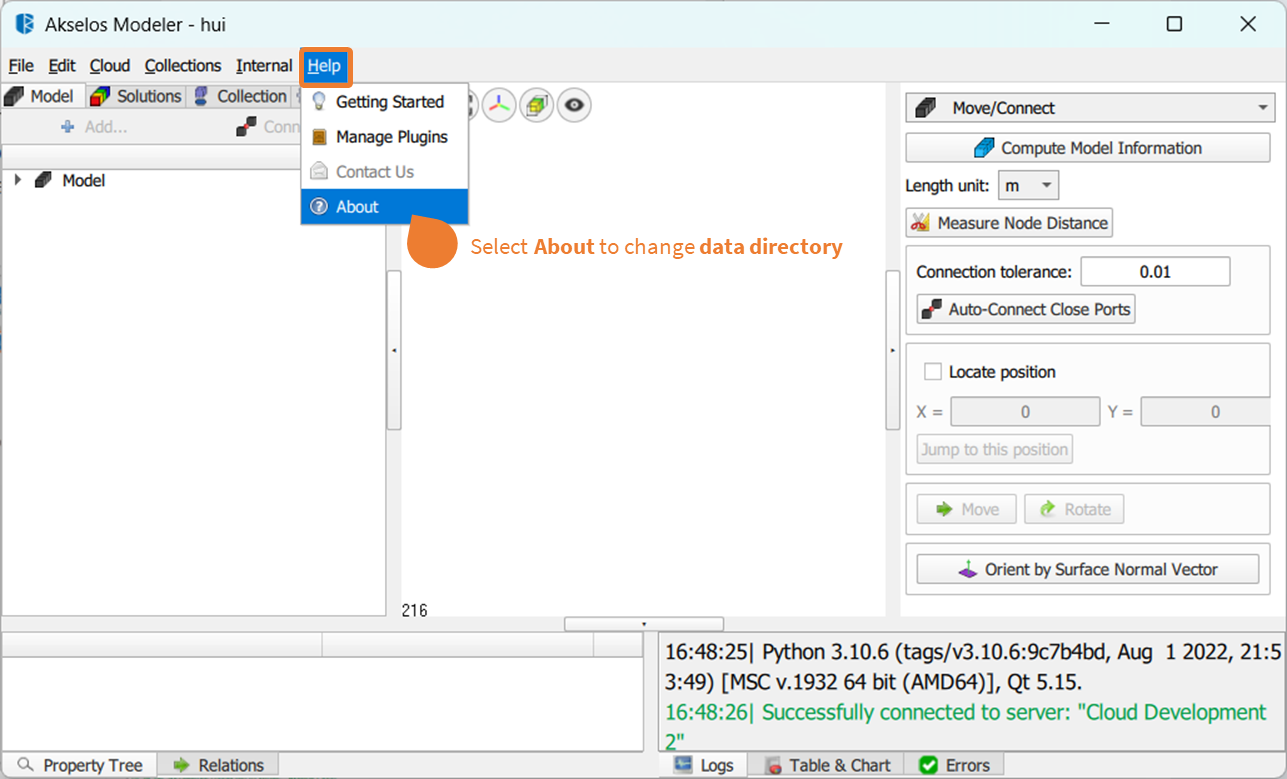
Task: Click Orient by Surface Normal Vector
Action: tap(1088, 569)
